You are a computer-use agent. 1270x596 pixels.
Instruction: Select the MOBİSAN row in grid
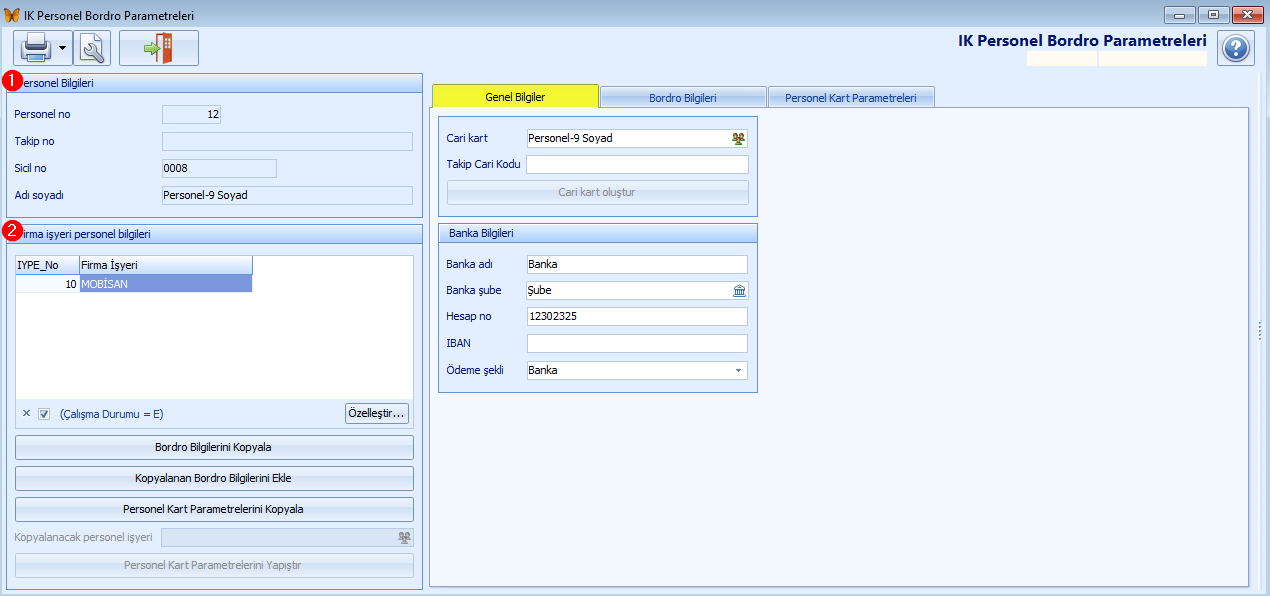point(165,284)
